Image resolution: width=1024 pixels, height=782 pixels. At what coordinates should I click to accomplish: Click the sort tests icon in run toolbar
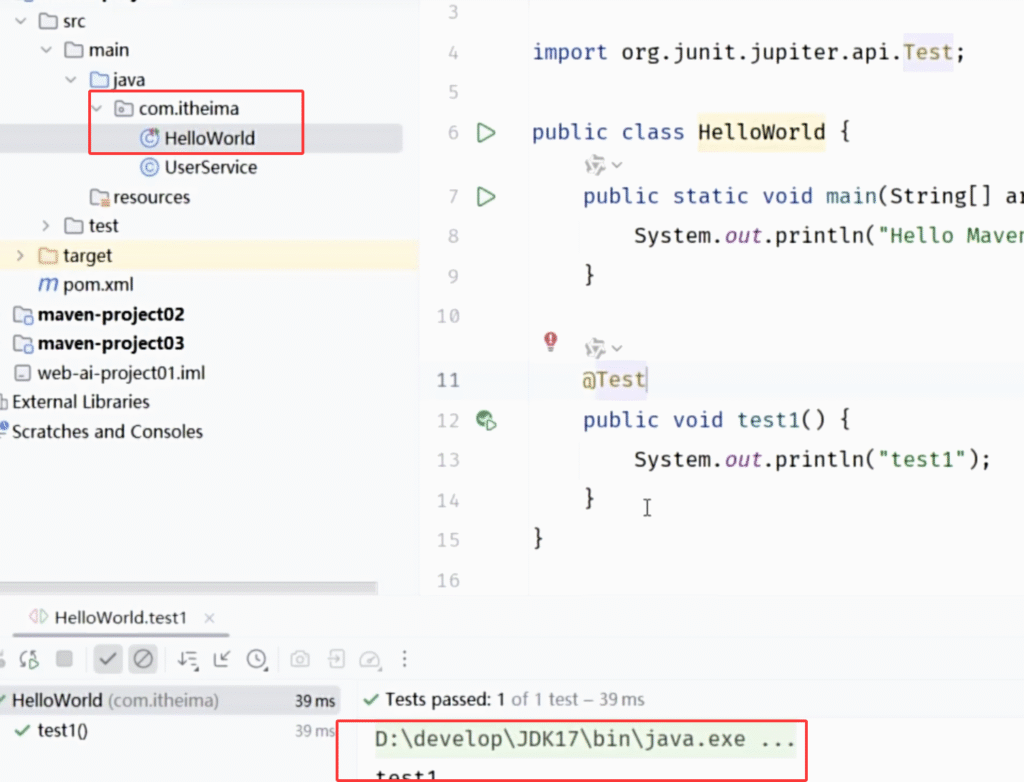187,659
